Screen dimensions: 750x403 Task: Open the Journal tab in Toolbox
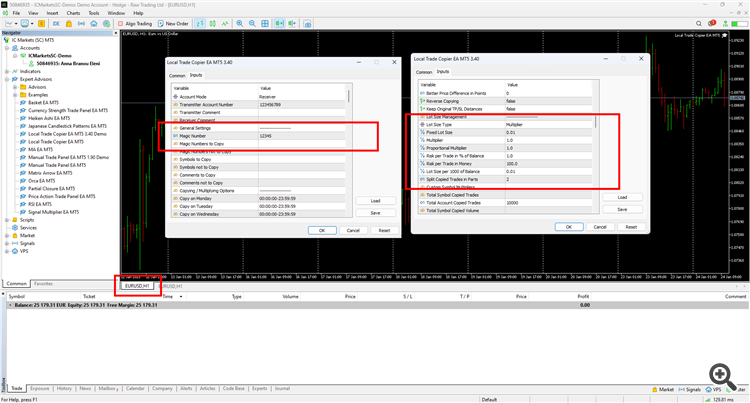coord(282,388)
